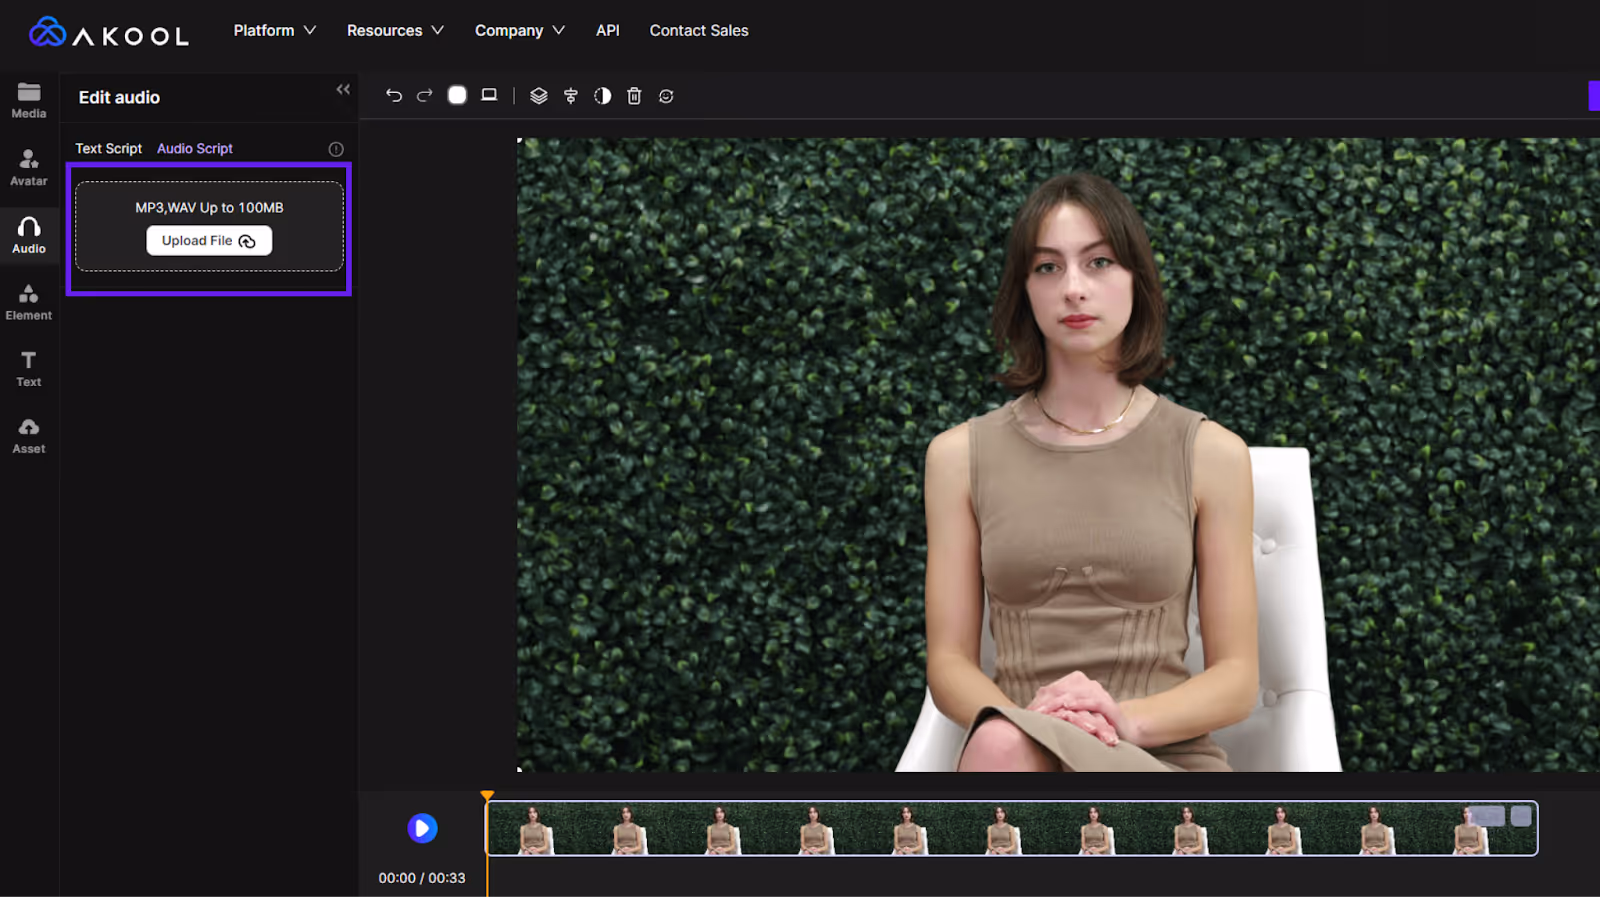Image resolution: width=1600 pixels, height=897 pixels.
Task: Click the Upload File button
Action: (209, 241)
